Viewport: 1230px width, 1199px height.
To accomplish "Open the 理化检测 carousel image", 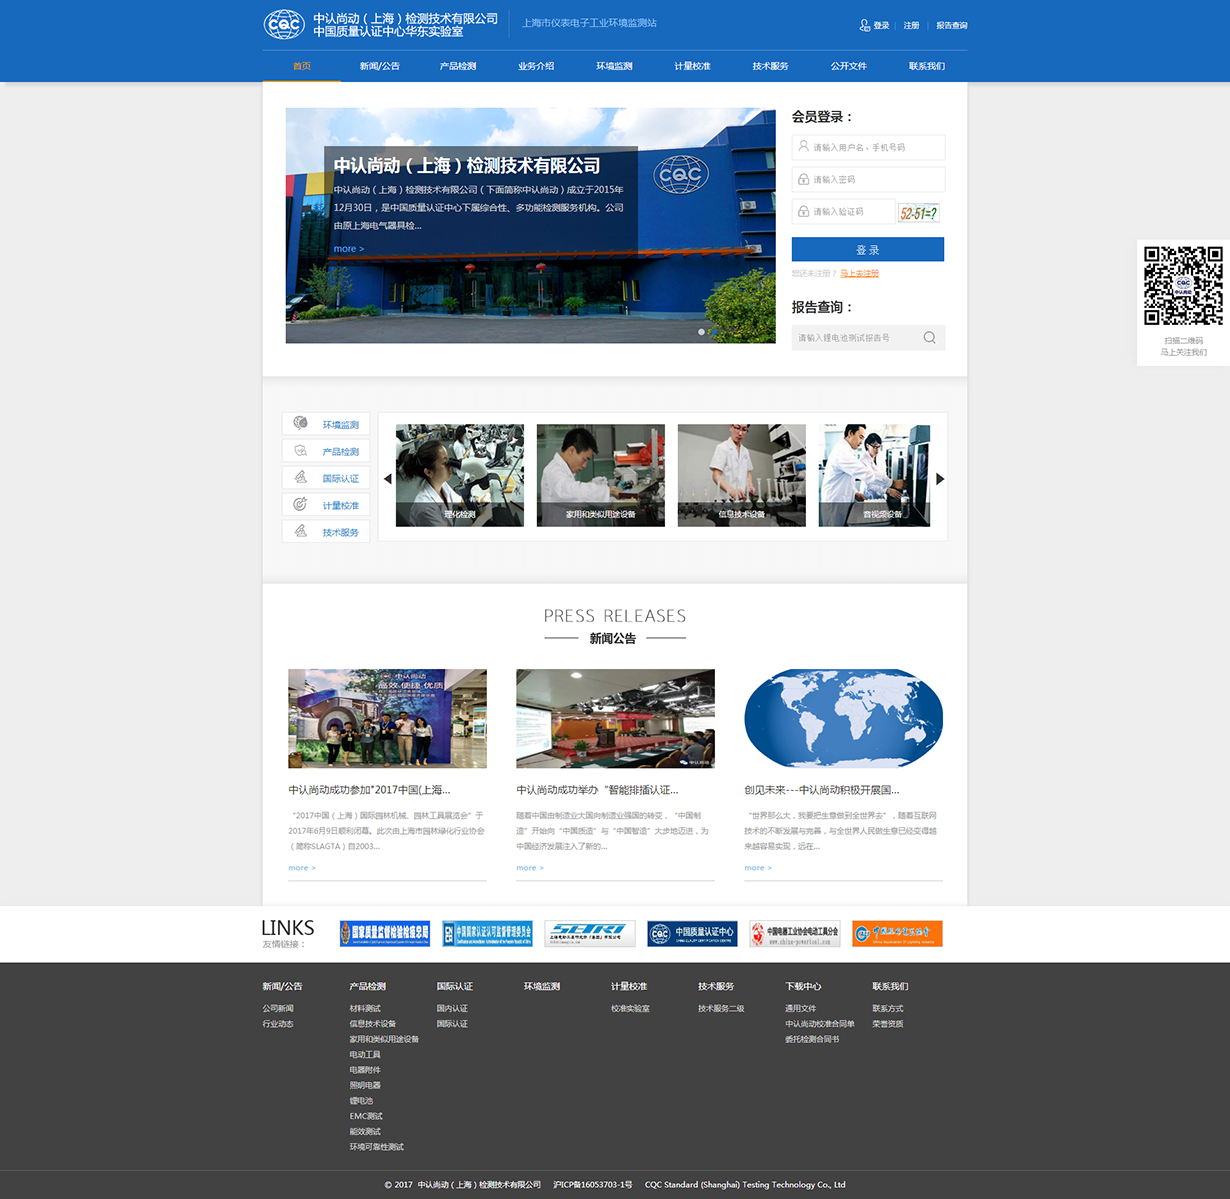I will 460,475.
